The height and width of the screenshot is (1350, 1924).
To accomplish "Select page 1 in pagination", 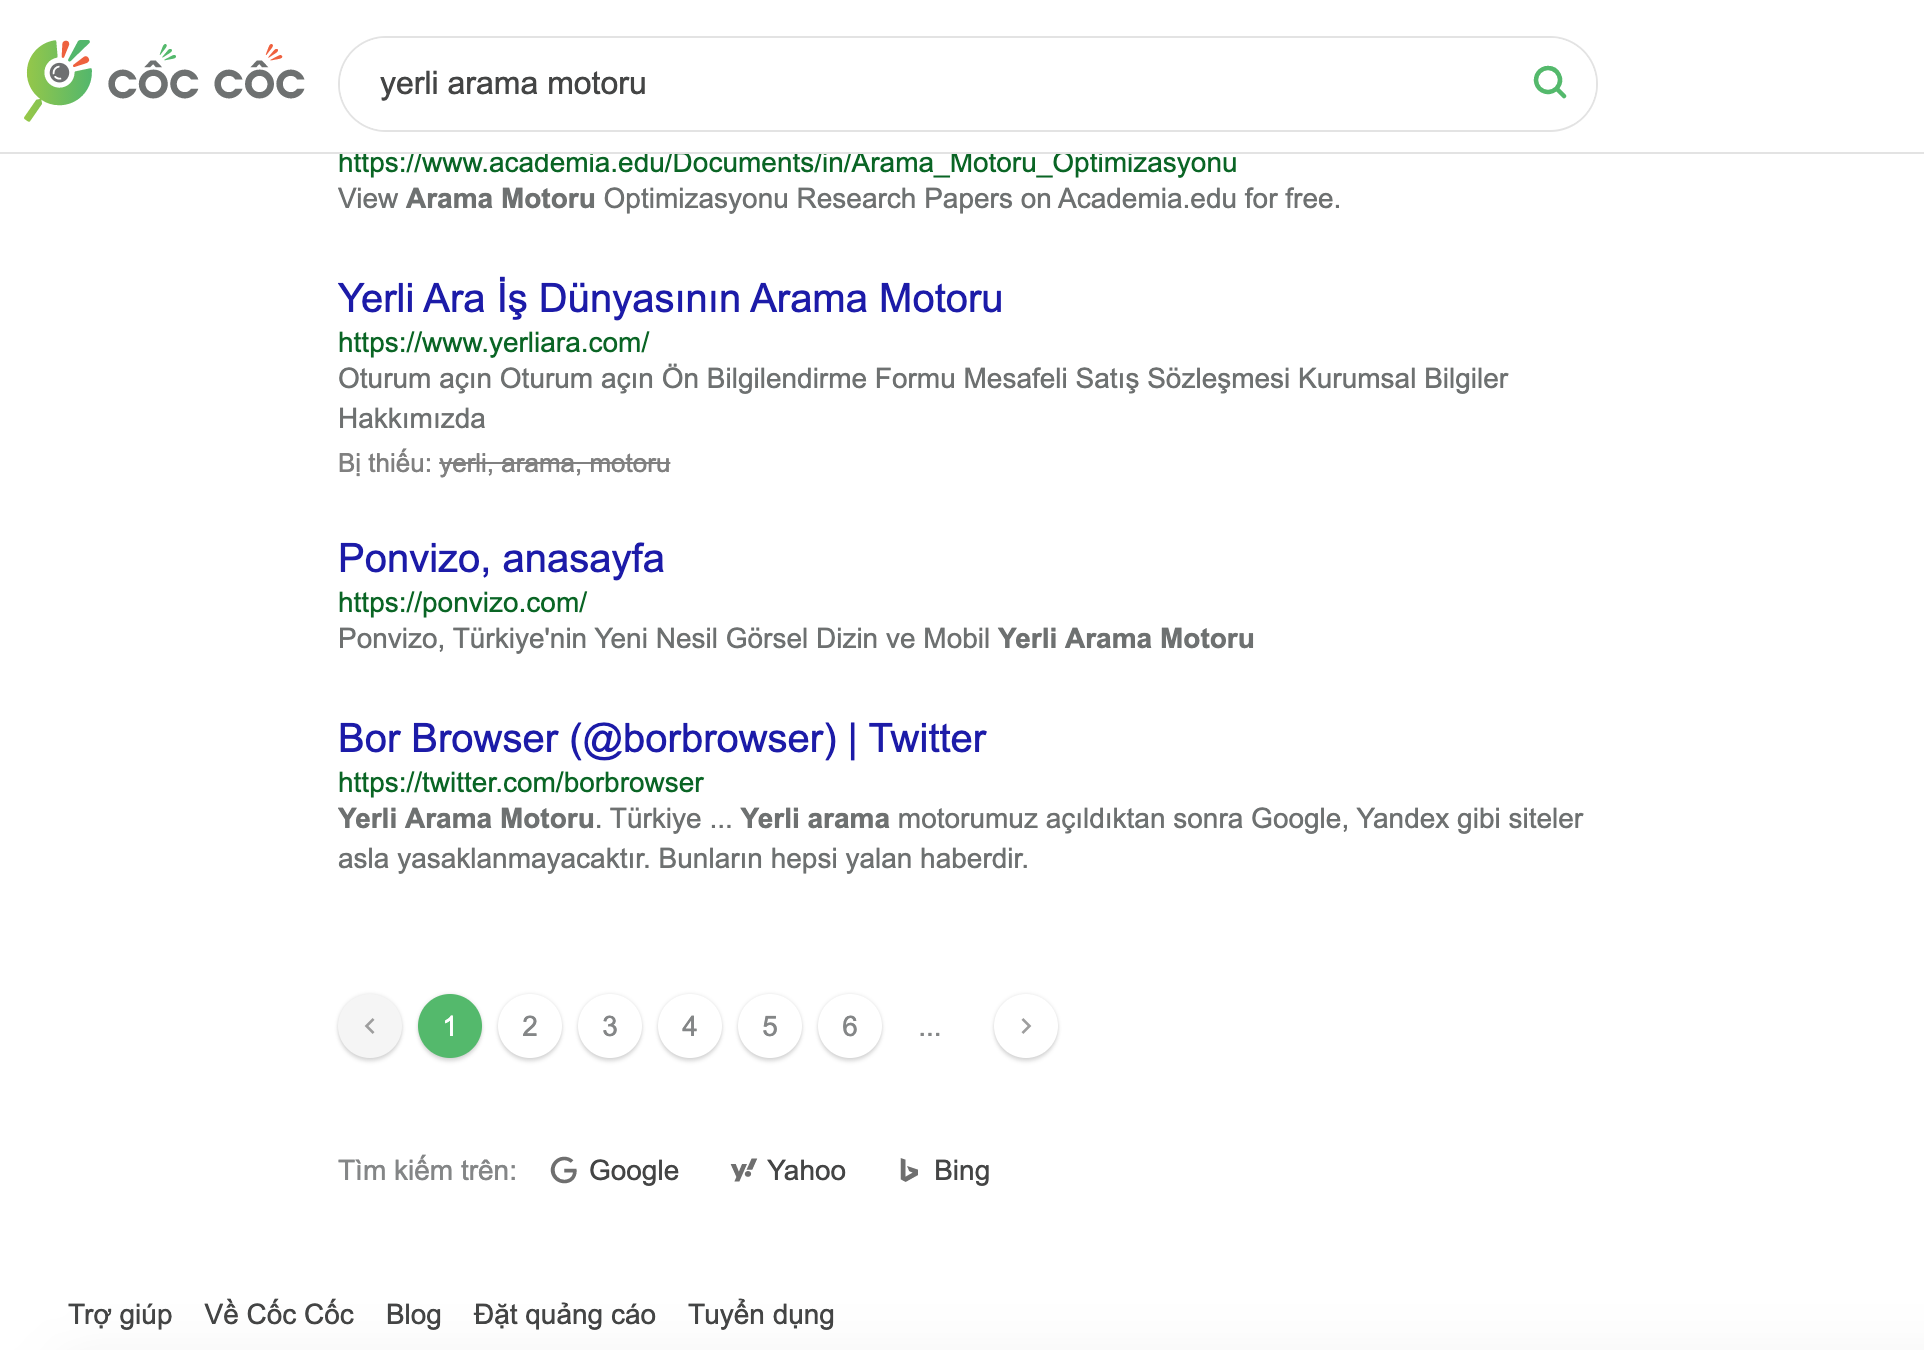I will pos(450,1026).
